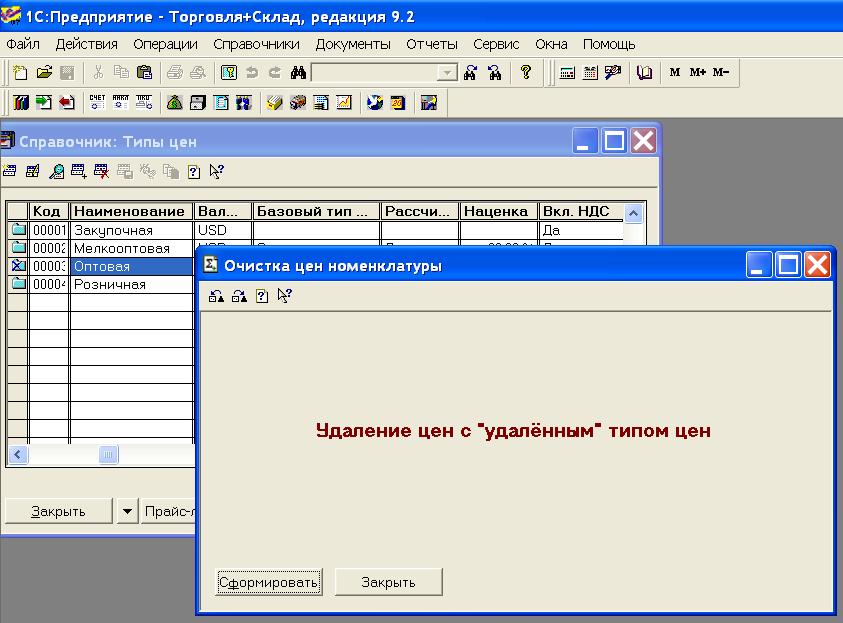Click the binoculars Find icon
This screenshot has height=623, width=843.
pos(297,73)
